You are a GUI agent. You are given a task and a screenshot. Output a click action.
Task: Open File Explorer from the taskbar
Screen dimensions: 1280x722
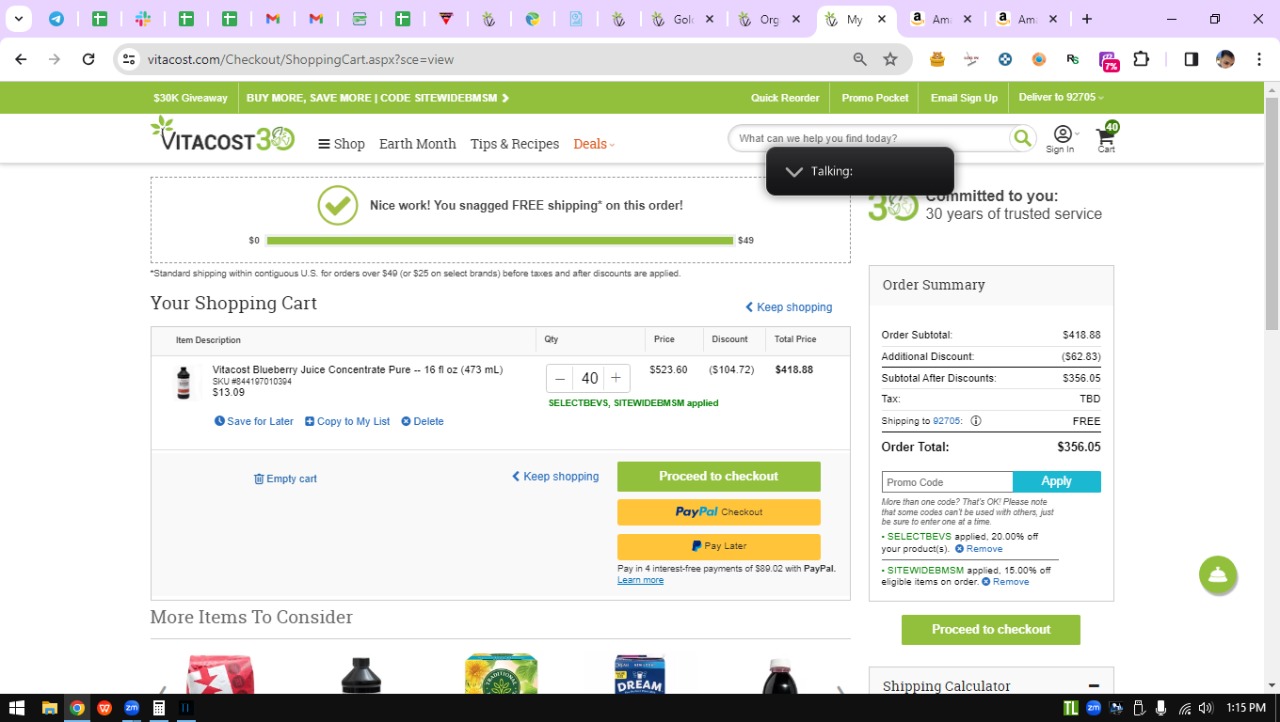tap(49, 708)
